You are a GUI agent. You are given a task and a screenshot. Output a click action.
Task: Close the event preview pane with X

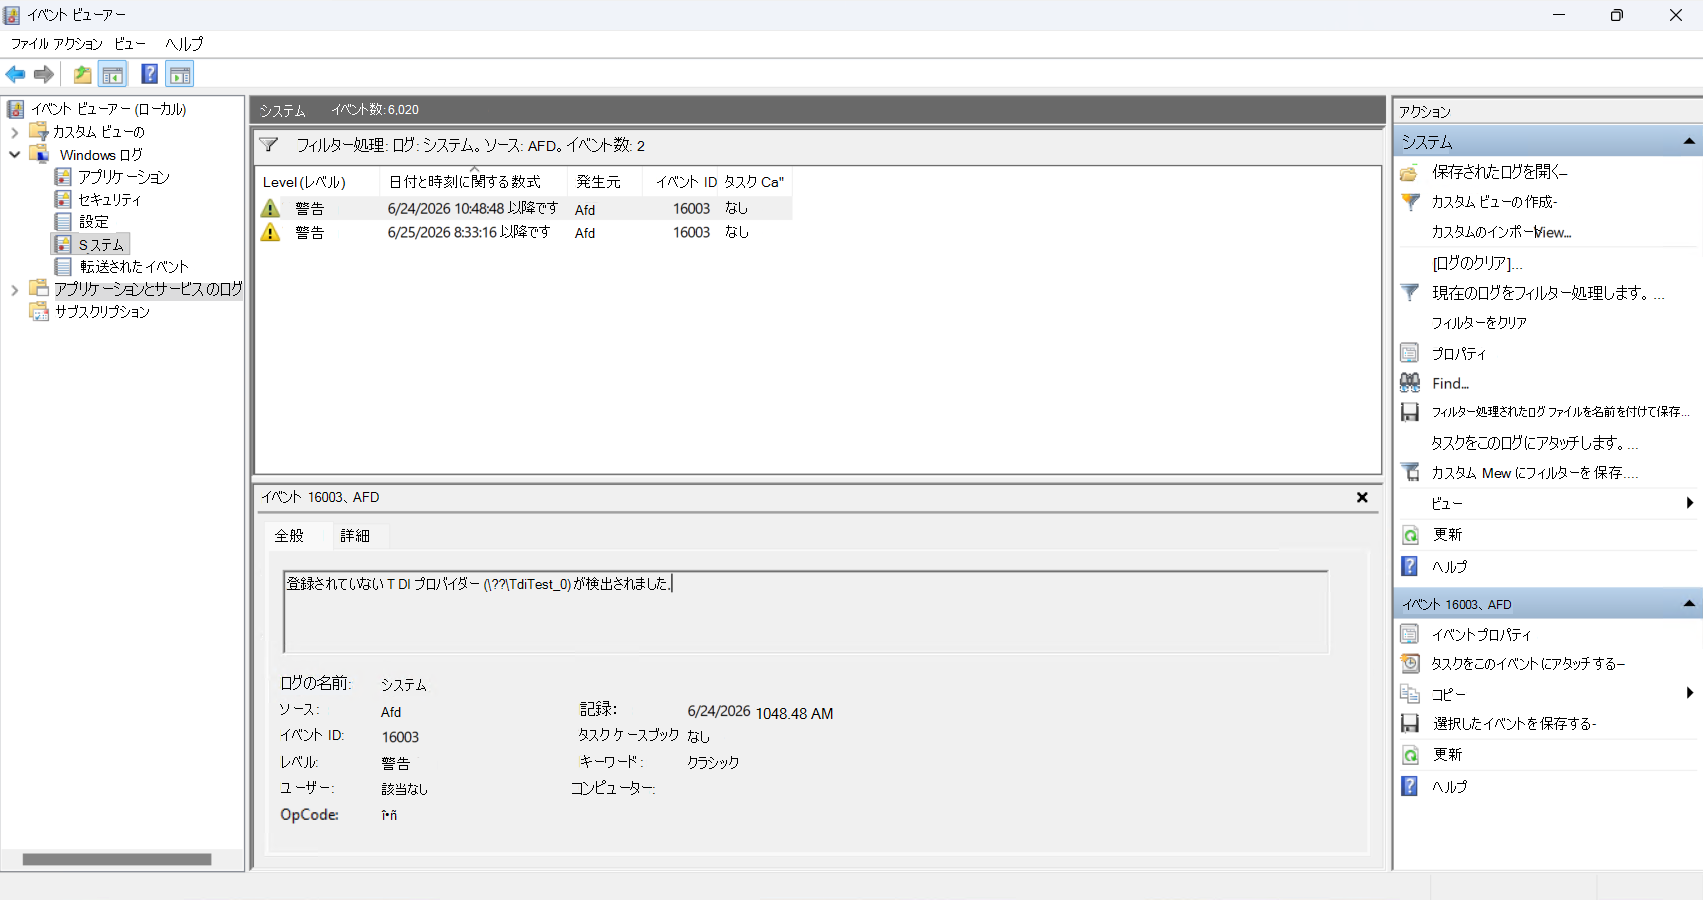click(x=1362, y=497)
